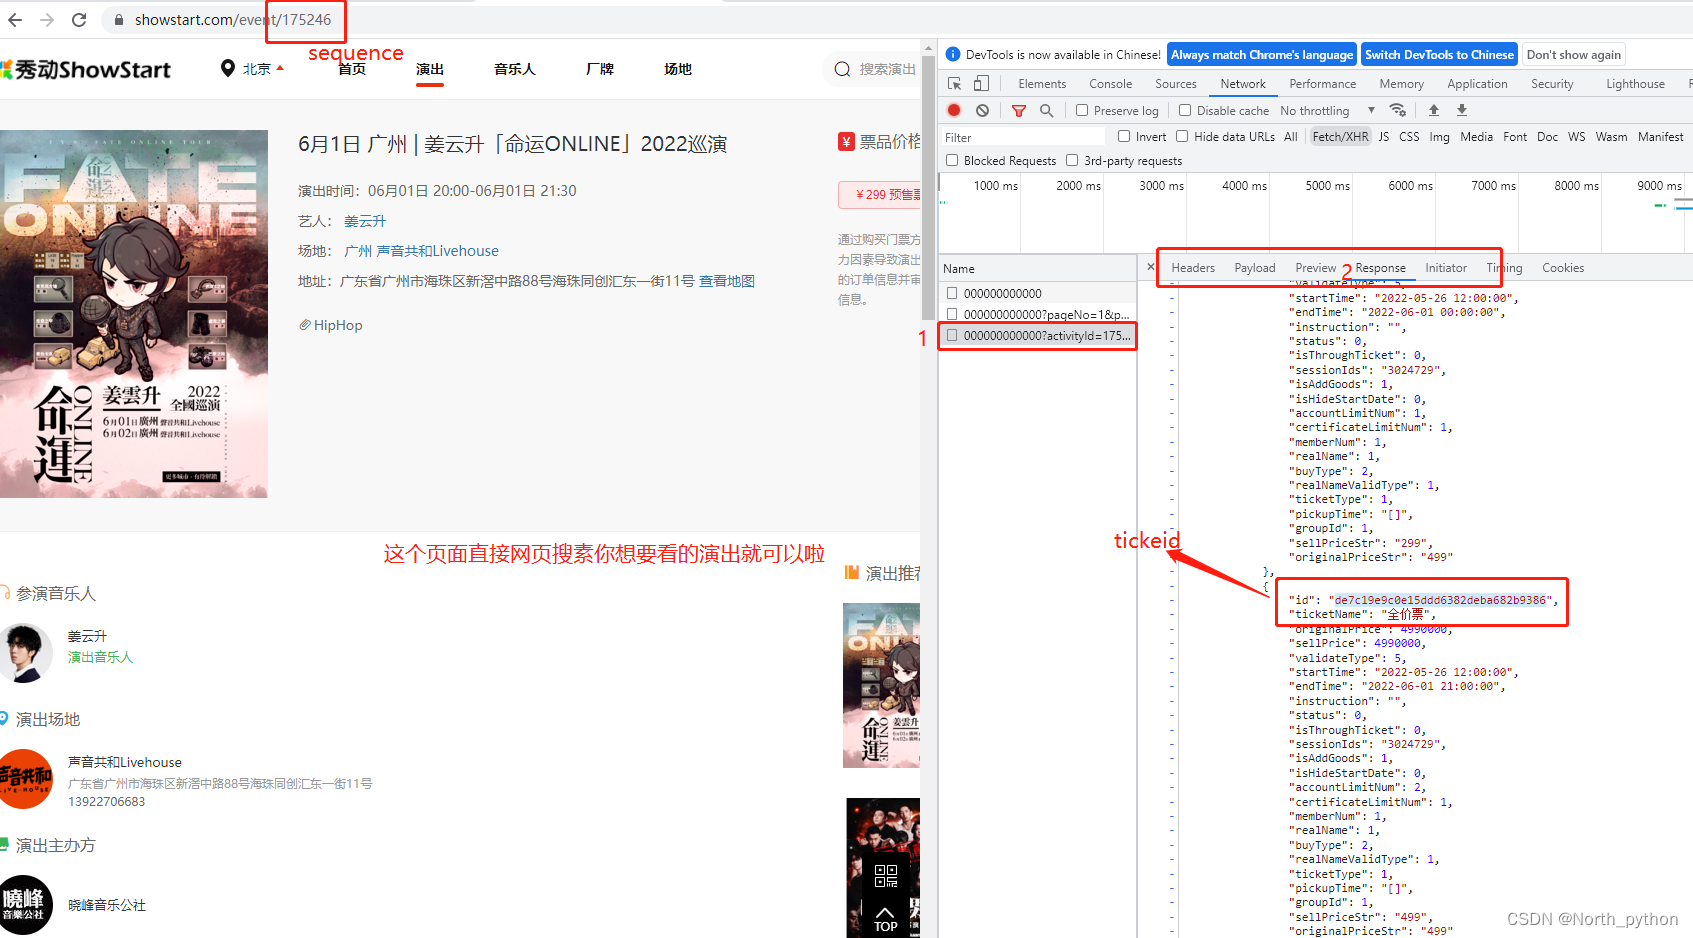Click the 秀动ShowStart logo
Screen dimensions: 1693x938
pyautogui.click(x=86, y=69)
